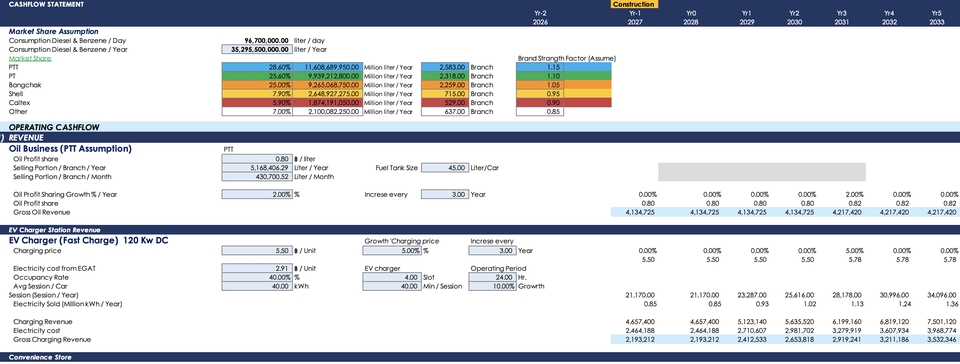Screen dimensions: 960x364
Task: Select the Oil Profit Sharing Growth 2.00% cell
Action: tap(257, 195)
